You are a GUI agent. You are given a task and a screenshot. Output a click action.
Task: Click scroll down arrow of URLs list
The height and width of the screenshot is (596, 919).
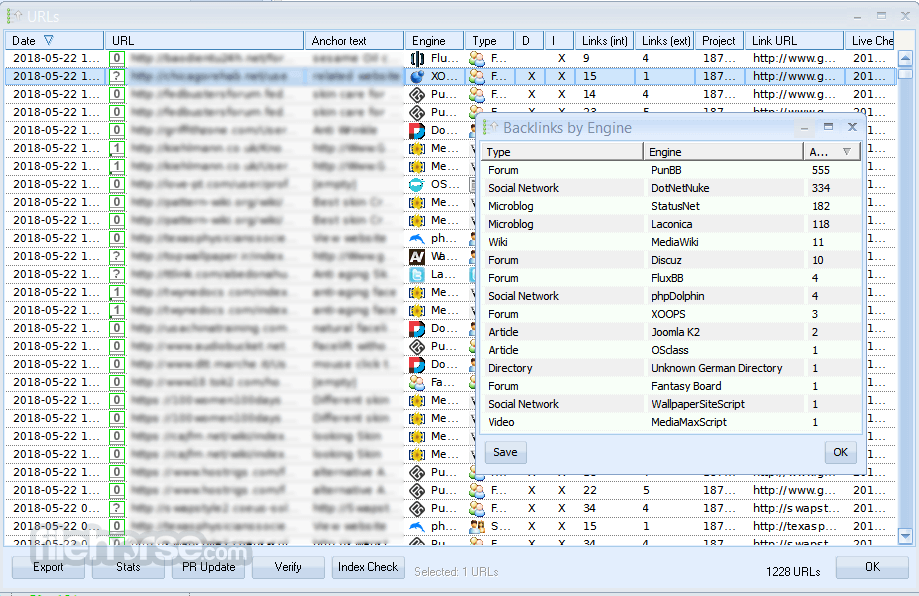point(906,536)
